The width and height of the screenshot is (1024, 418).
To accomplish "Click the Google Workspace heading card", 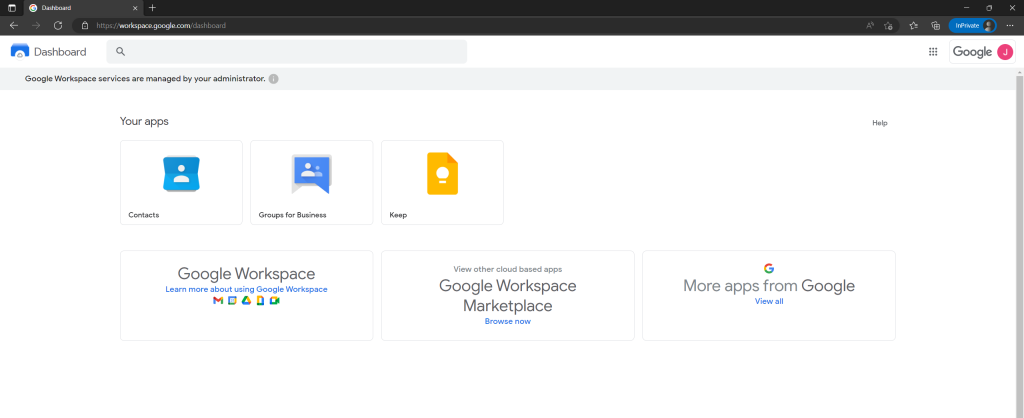I will [246, 274].
